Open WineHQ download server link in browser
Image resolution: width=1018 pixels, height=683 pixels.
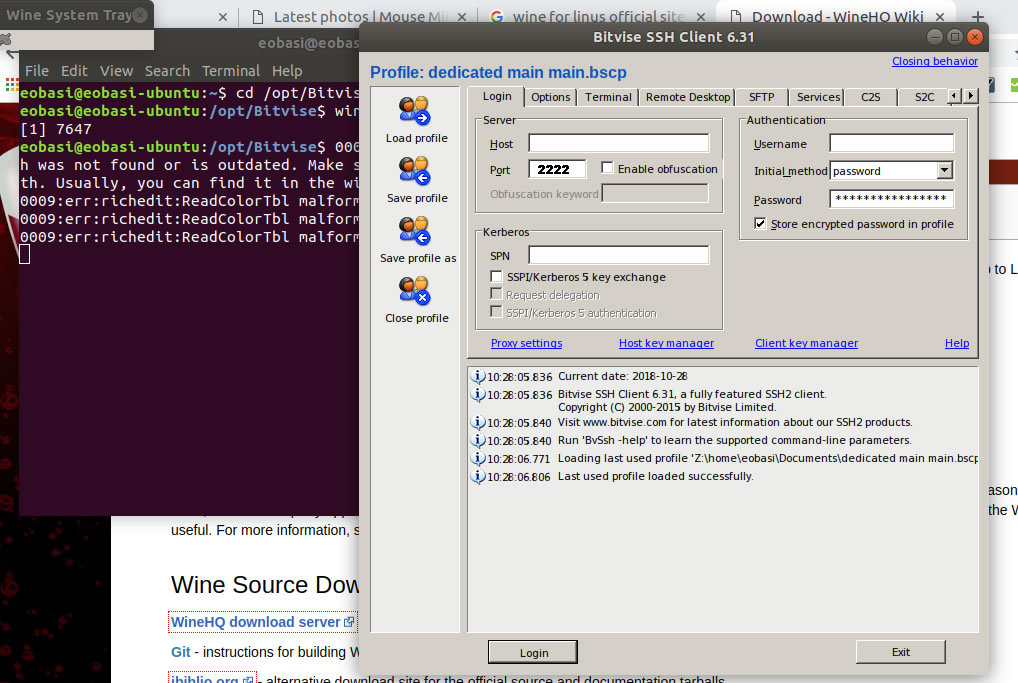[262, 622]
